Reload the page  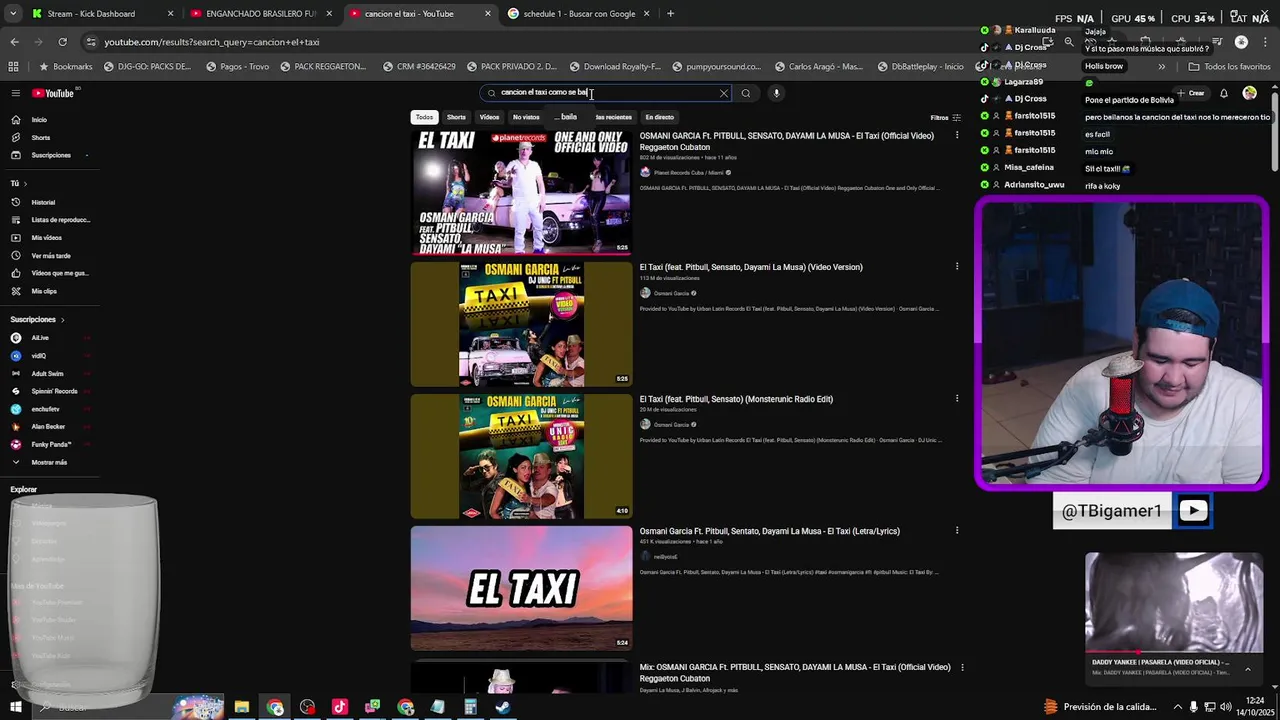[62, 42]
